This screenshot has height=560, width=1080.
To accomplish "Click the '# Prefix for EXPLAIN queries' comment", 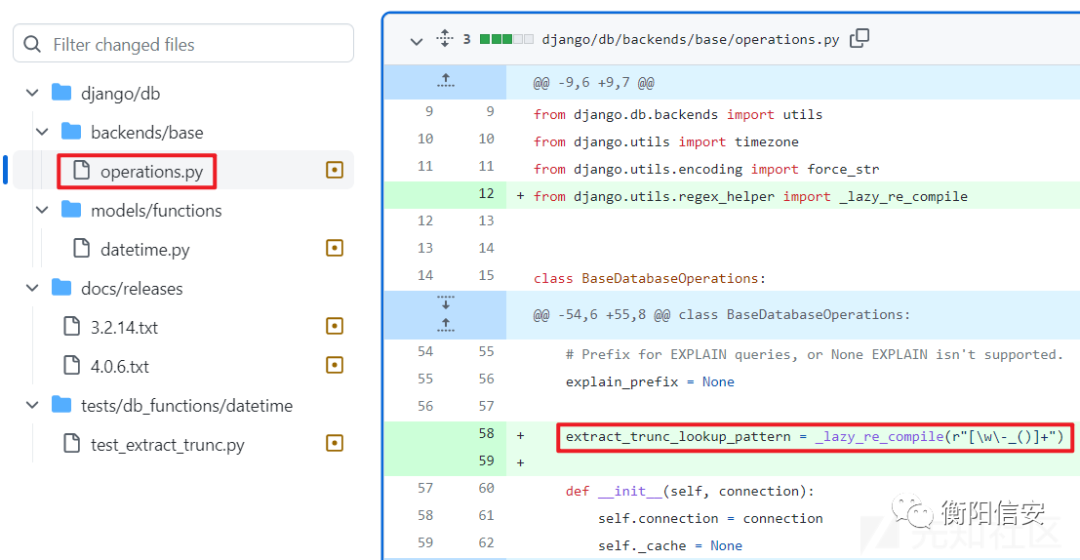I will click(814, 355).
